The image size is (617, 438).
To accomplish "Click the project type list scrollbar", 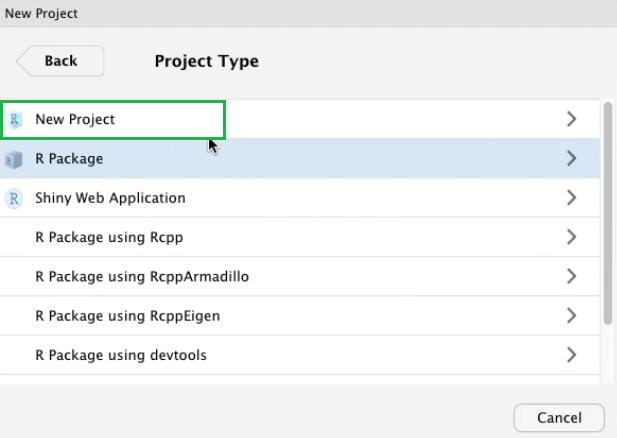I will (x=607, y=212).
